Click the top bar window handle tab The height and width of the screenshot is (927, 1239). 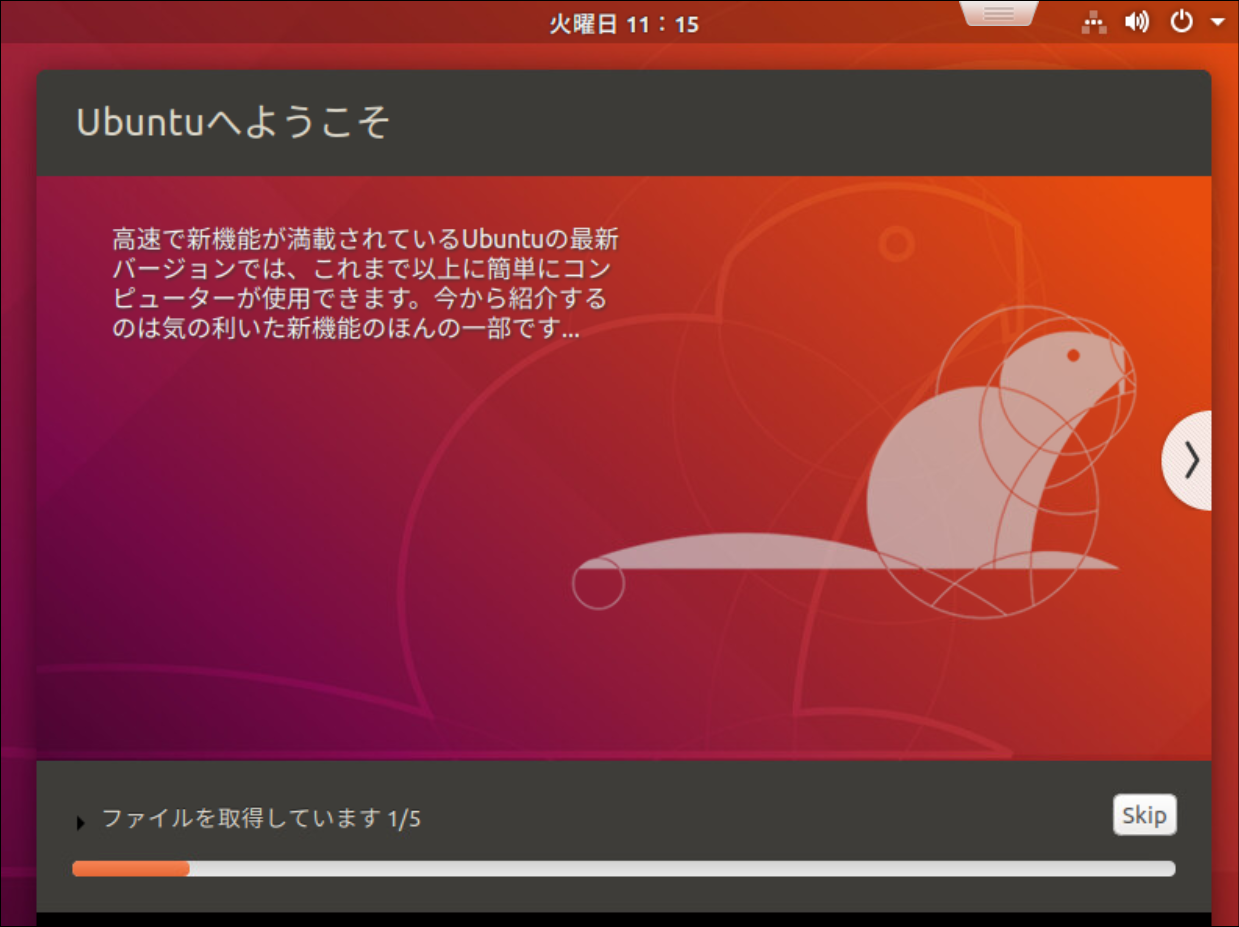pyautogui.click(x=999, y=13)
